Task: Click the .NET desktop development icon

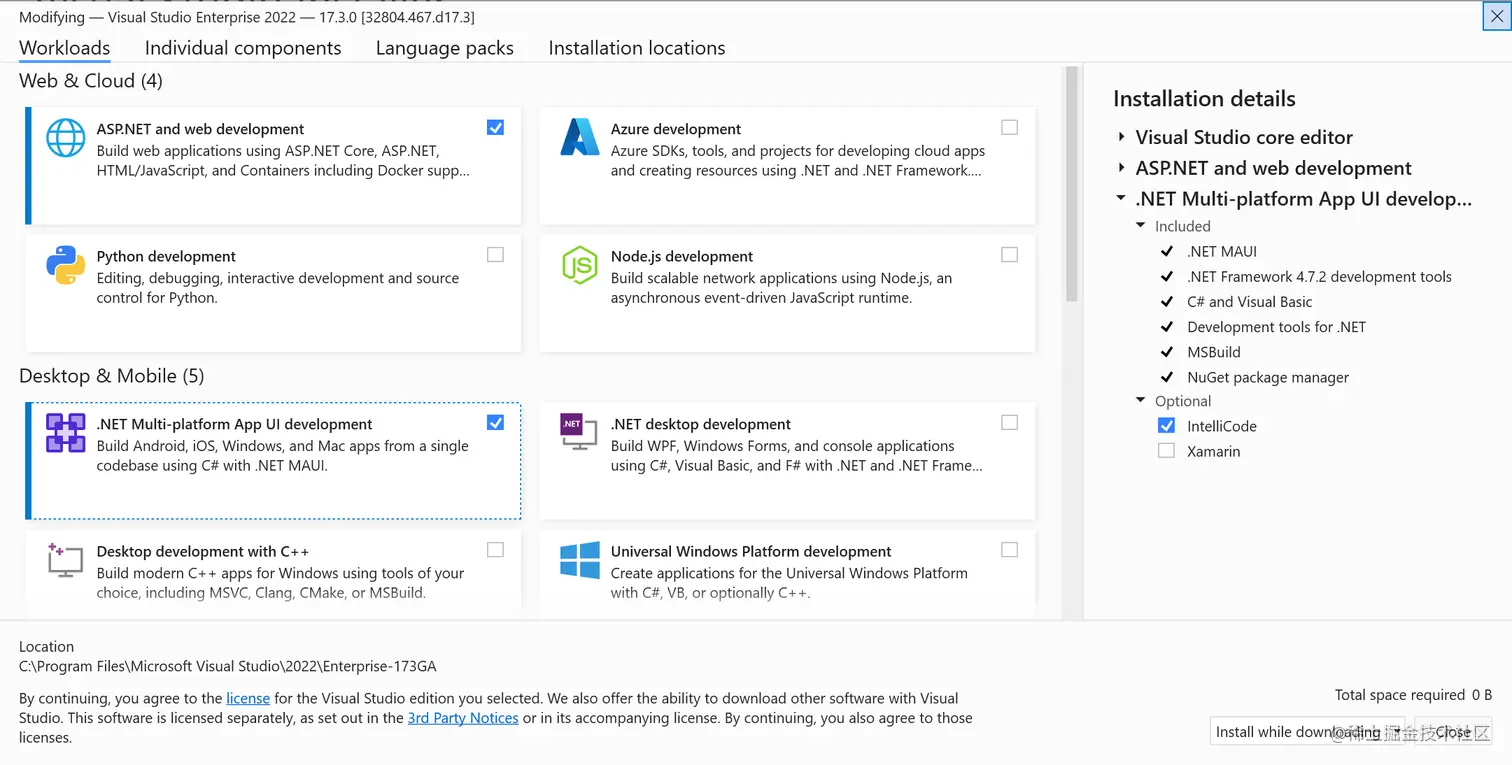Action: tap(579, 432)
